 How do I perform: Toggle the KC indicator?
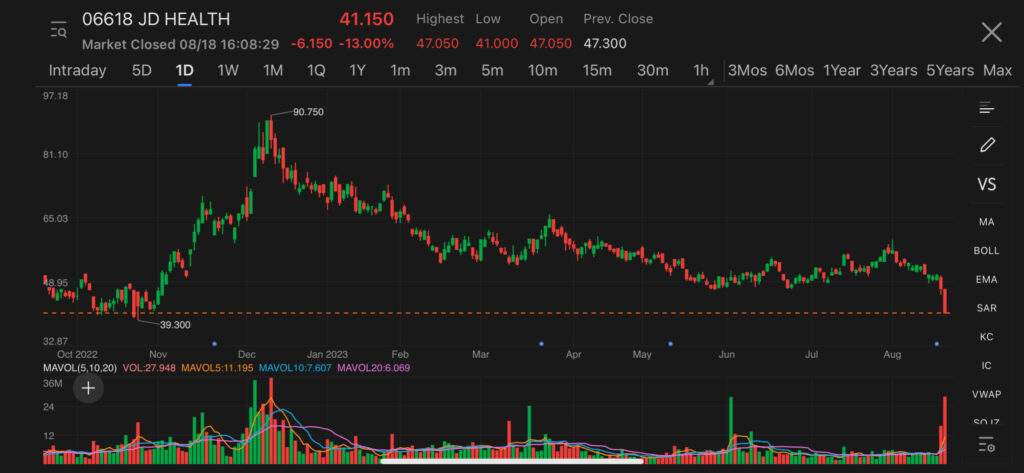(986, 336)
